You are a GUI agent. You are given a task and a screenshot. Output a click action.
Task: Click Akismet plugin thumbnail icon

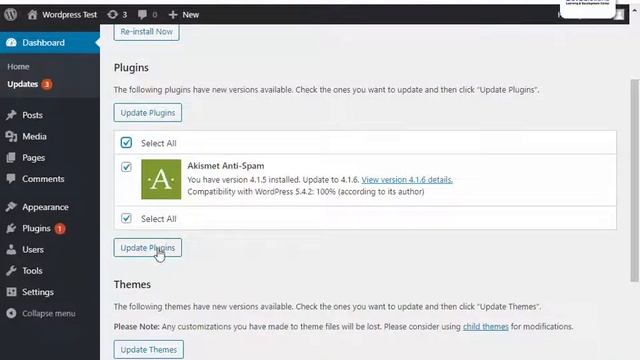coord(161,179)
